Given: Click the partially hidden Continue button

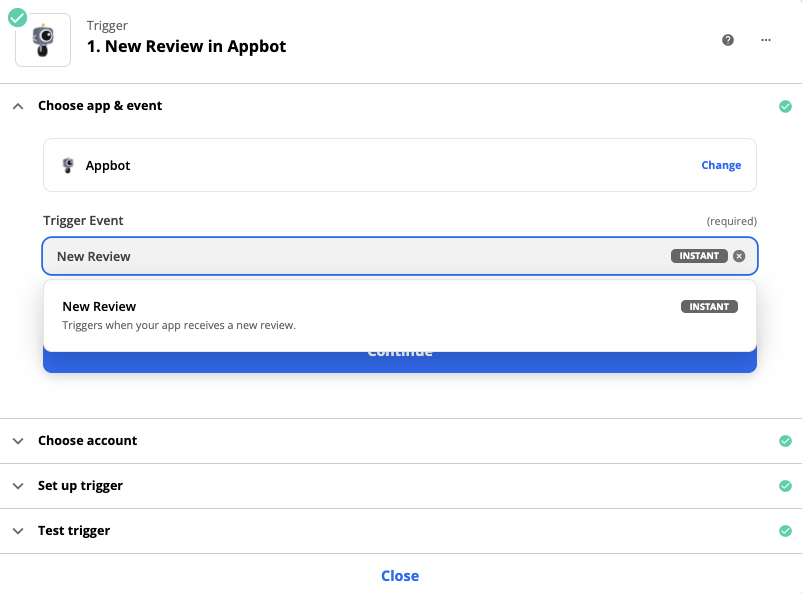Looking at the screenshot, I should (x=399, y=362).
